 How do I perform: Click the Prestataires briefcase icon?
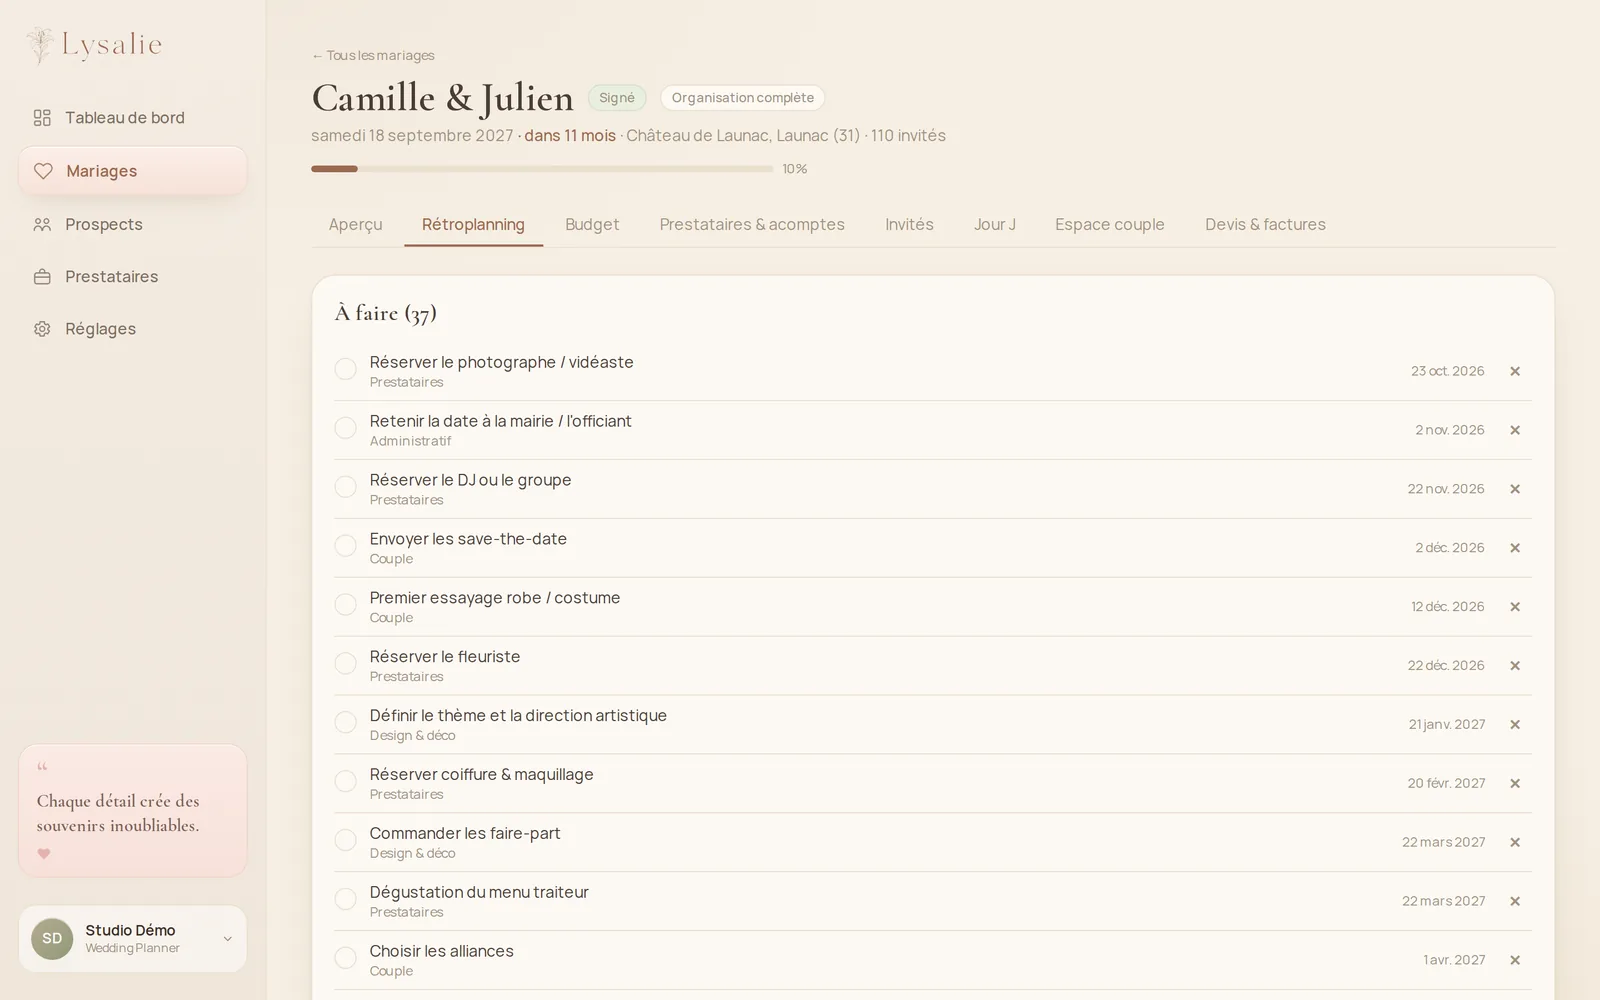(42, 277)
